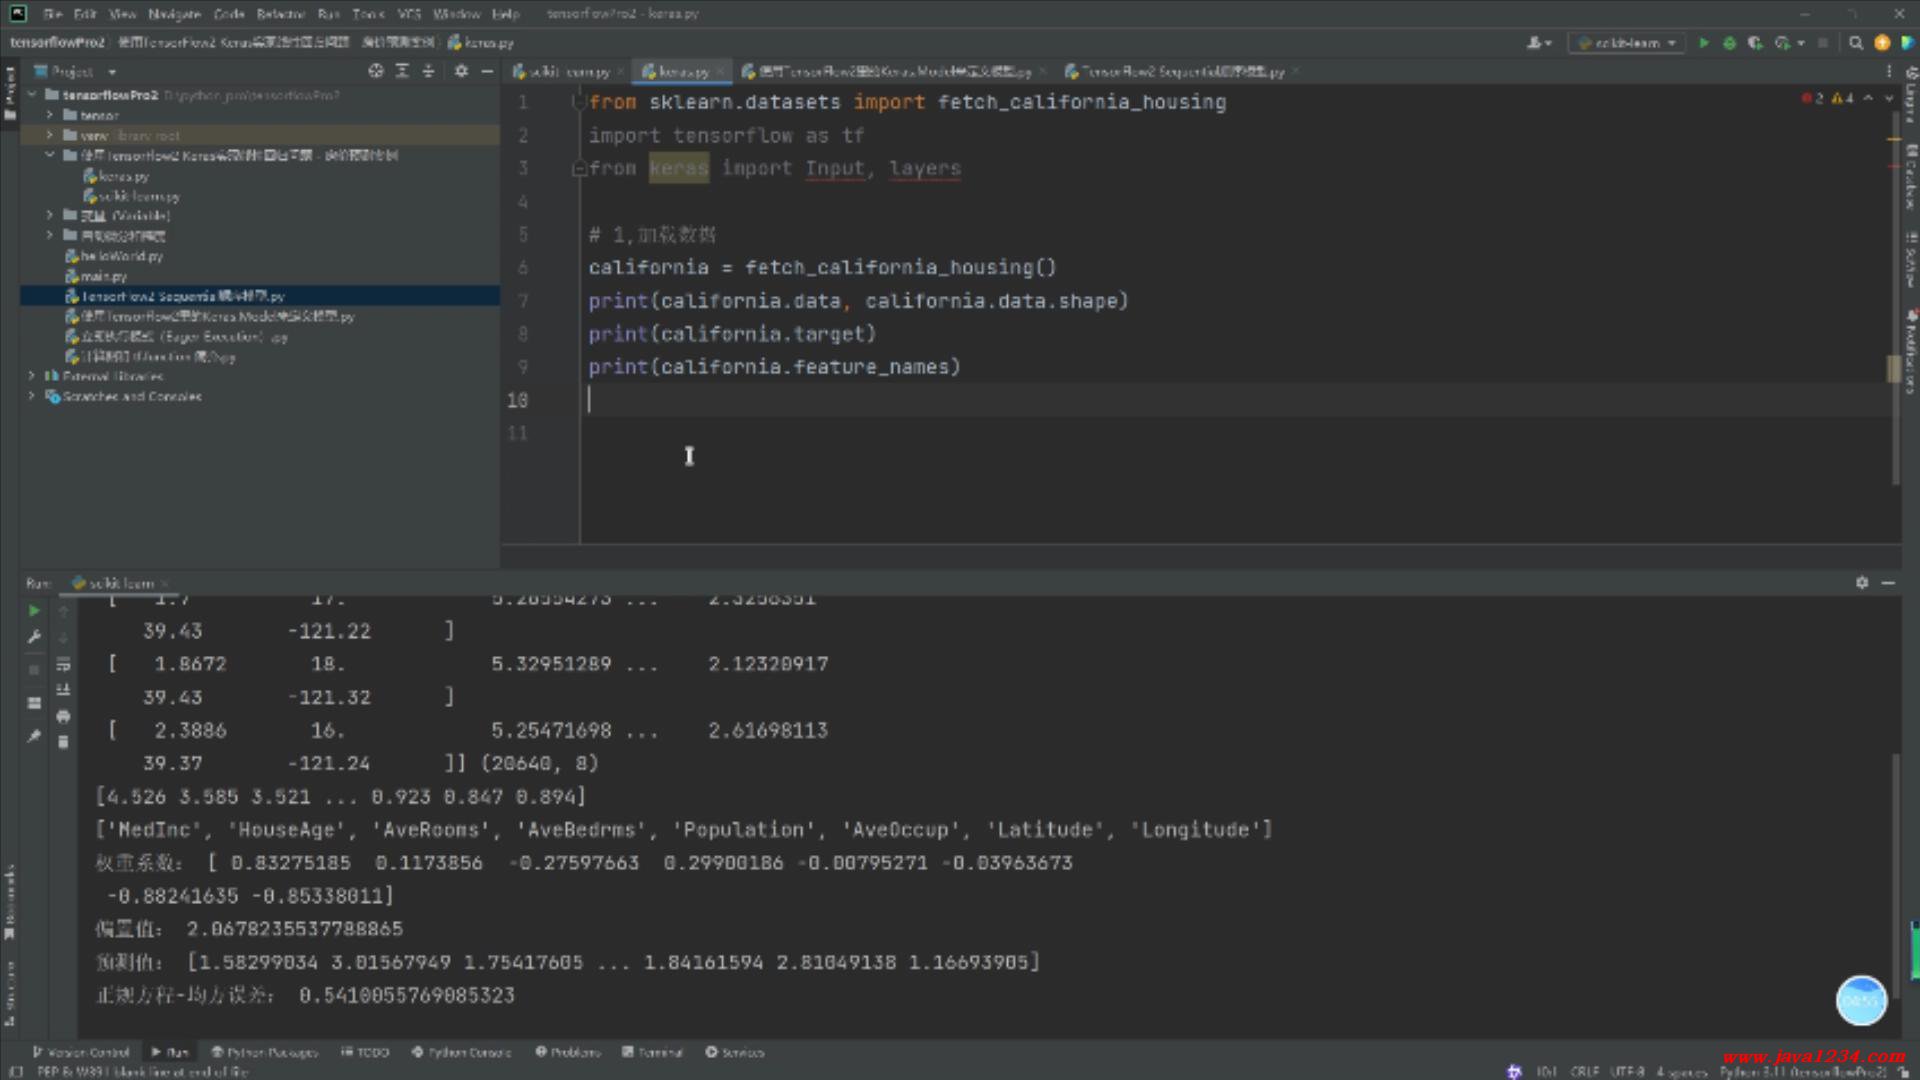
Task: Run with coverage icon in toolbar
Action: pos(1755,43)
